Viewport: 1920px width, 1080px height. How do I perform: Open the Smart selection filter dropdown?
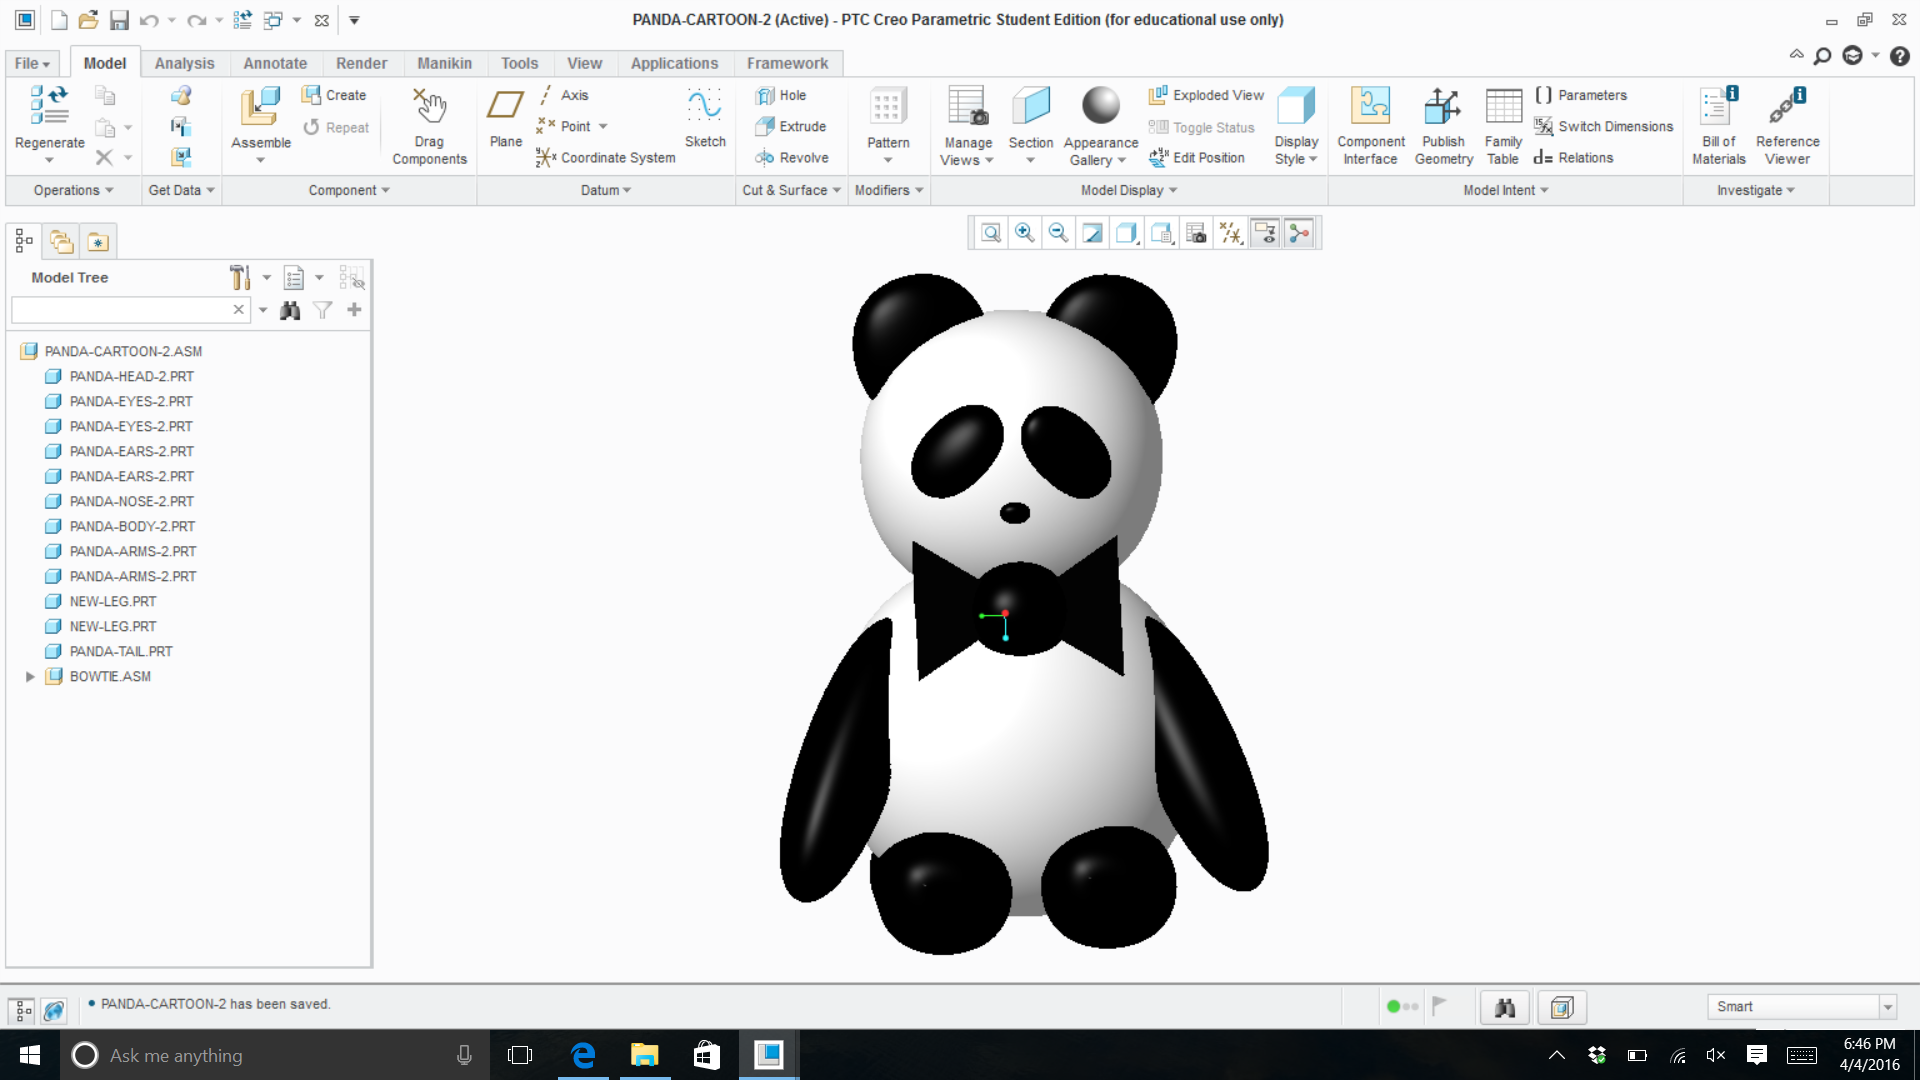pyautogui.click(x=1887, y=1007)
